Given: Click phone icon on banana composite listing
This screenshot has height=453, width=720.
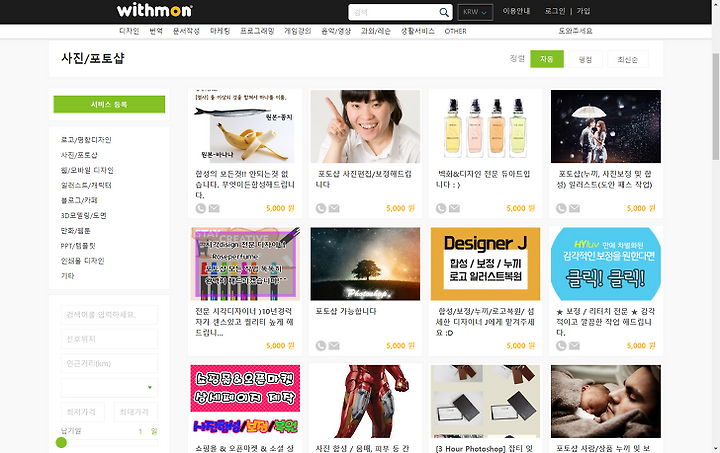Looking at the screenshot, I should (201, 208).
